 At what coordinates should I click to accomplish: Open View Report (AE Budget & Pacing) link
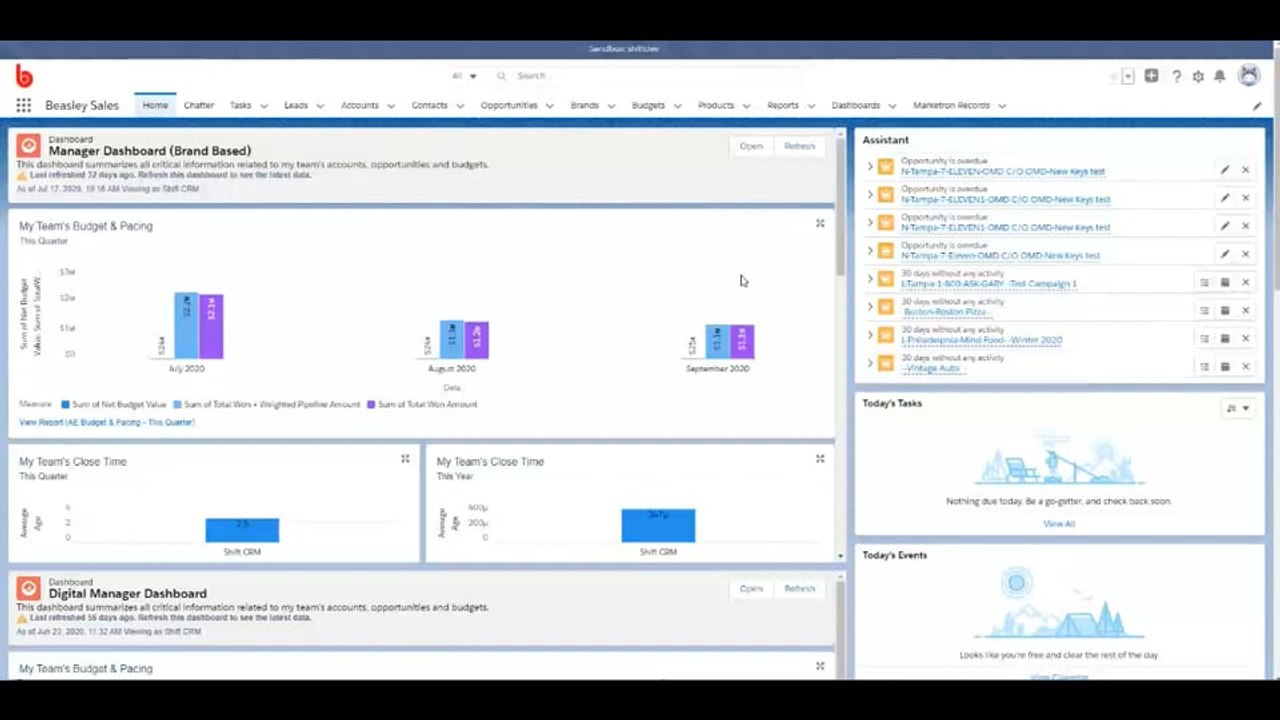(107, 422)
